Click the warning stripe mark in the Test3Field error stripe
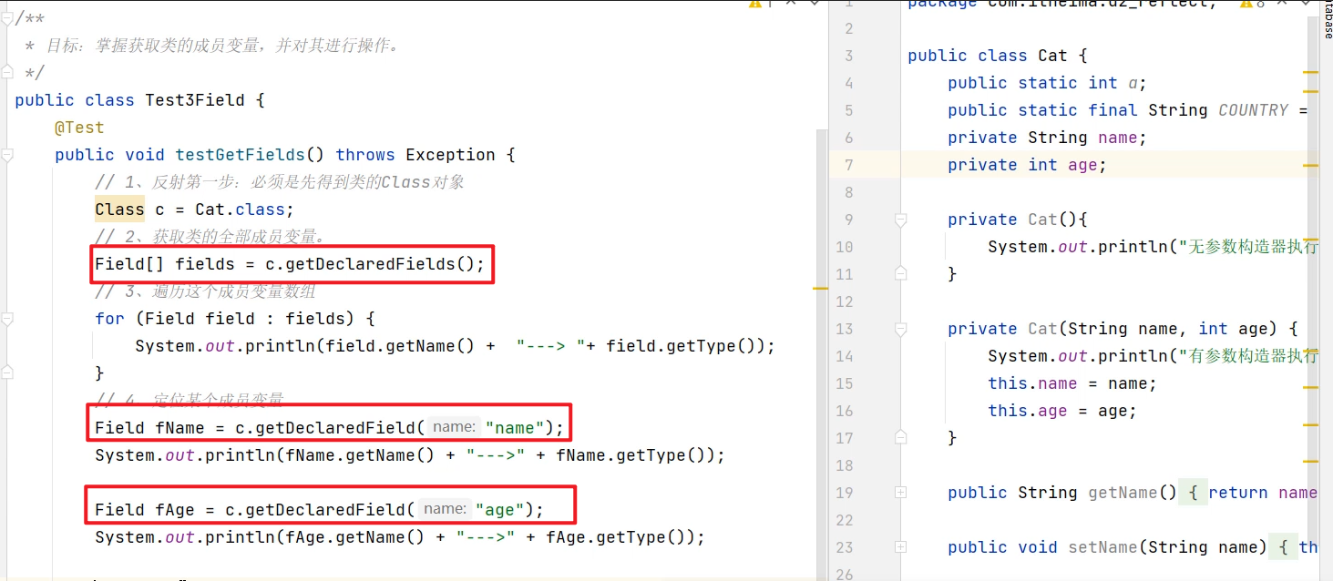This screenshot has width=1333, height=581. click(x=822, y=288)
